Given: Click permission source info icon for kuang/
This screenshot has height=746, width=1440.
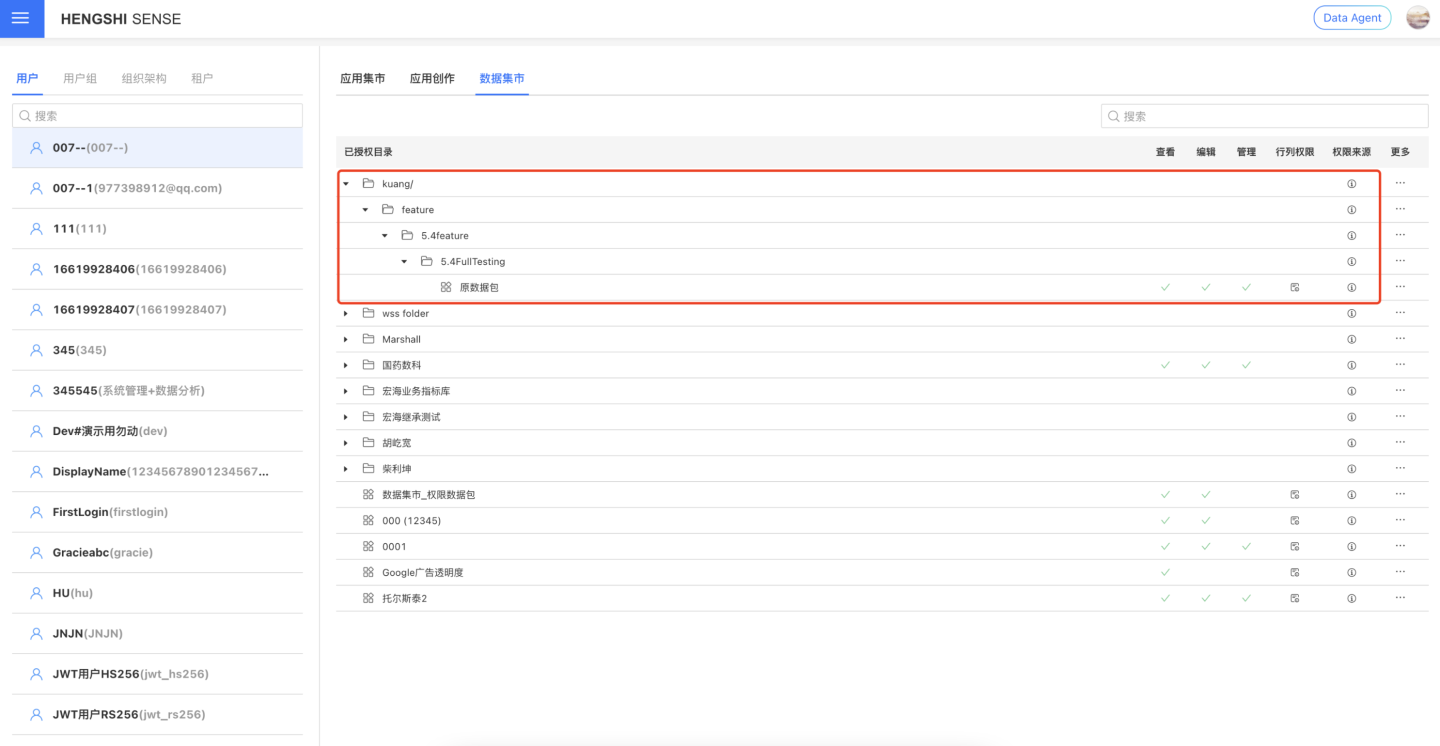Looking at the screenshot, I should [x=1351, y=184].
